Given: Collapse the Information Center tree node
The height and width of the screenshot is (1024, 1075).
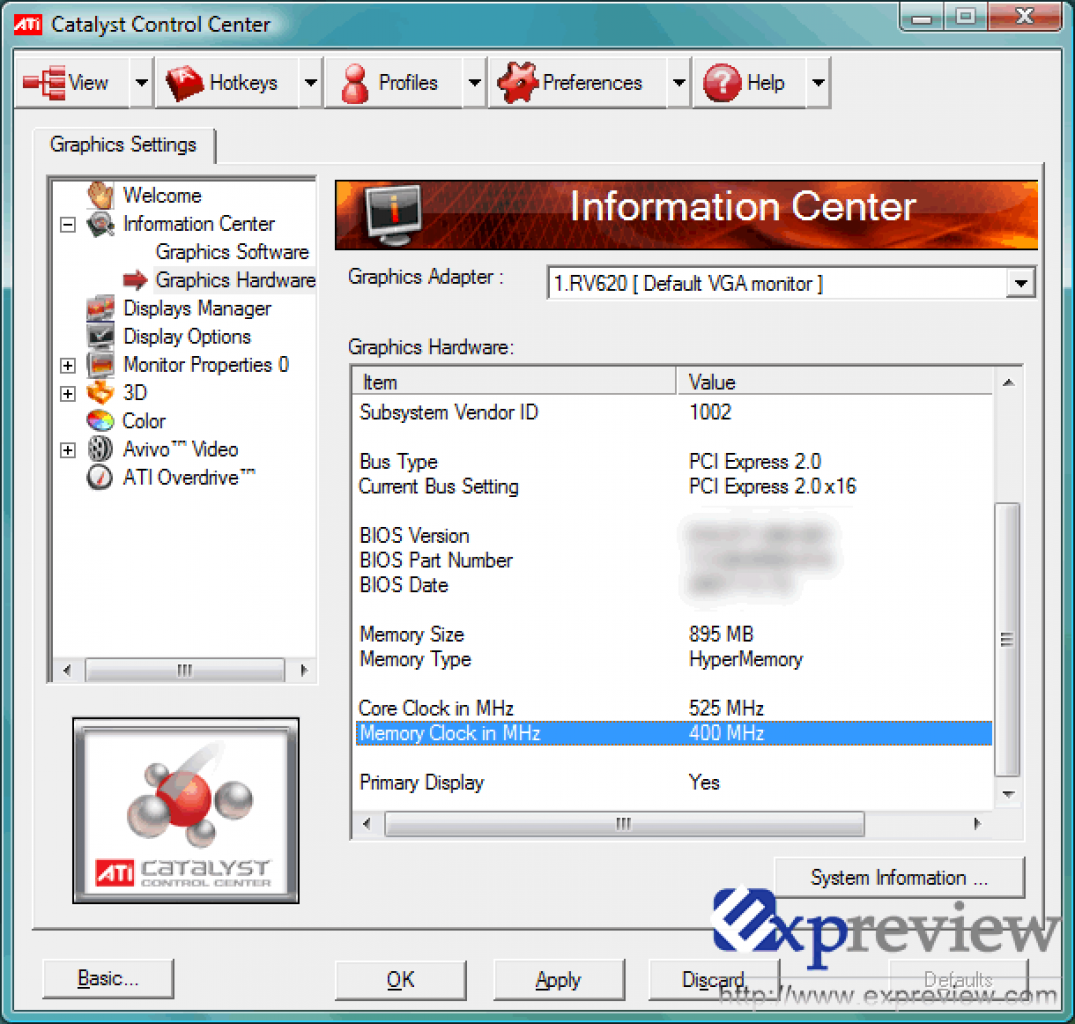Looking at the screenshot, I should [x=68, y=224].
